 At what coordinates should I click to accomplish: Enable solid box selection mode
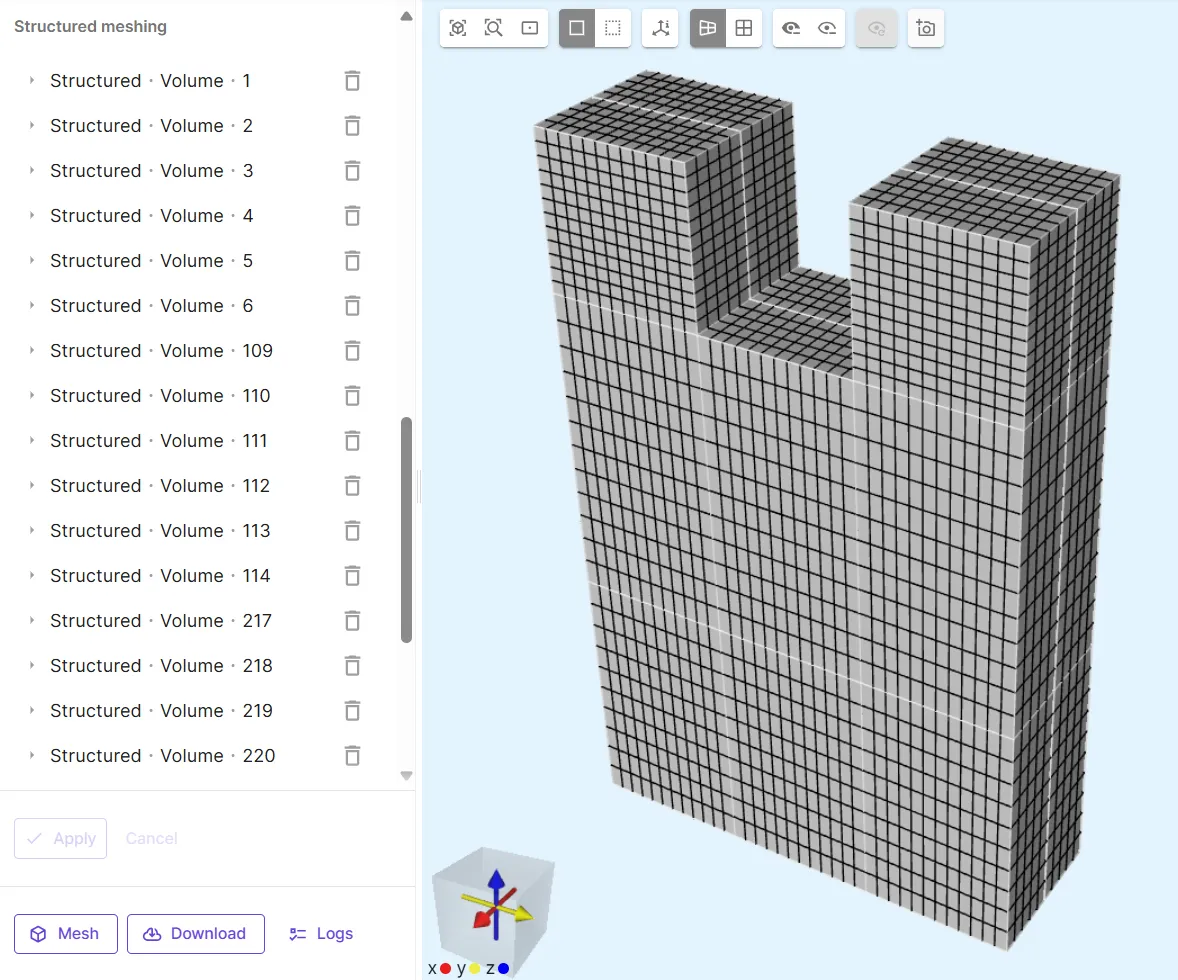(577, 28)
